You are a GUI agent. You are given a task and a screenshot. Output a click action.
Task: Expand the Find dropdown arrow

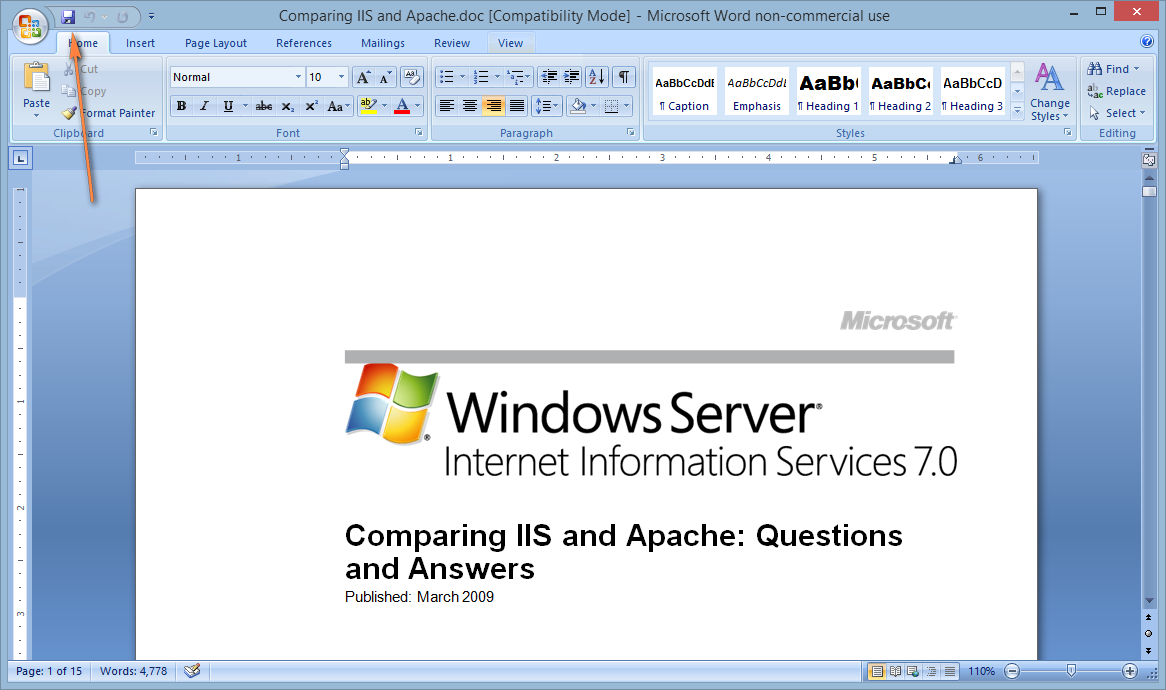[1136, 69]
